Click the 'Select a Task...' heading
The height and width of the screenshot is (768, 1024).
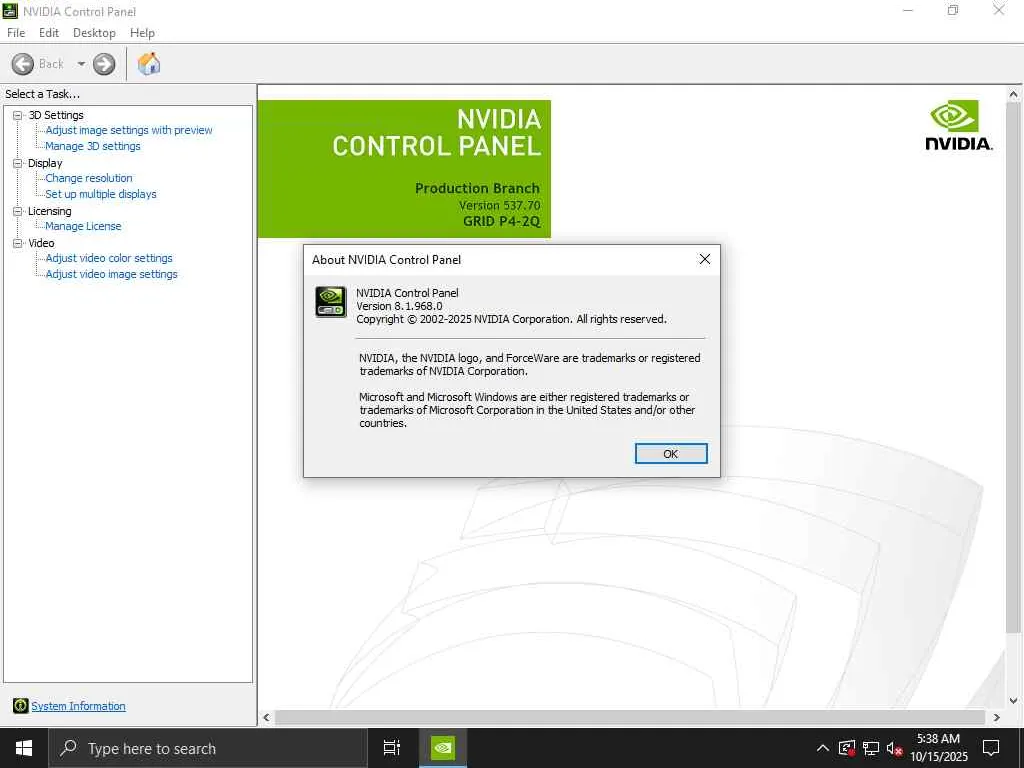(x=42, y=94)
